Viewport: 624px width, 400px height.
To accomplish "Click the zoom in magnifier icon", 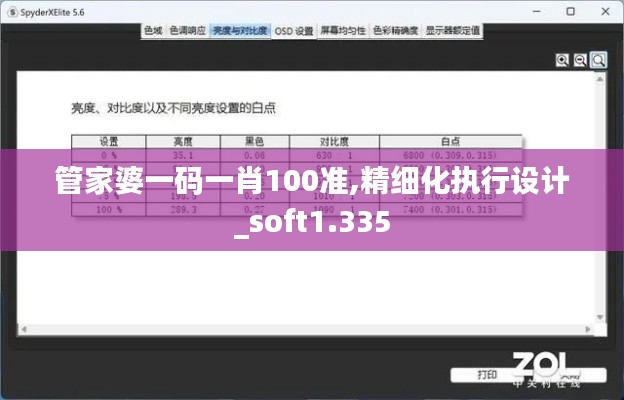I will click(x=562, y=60).
